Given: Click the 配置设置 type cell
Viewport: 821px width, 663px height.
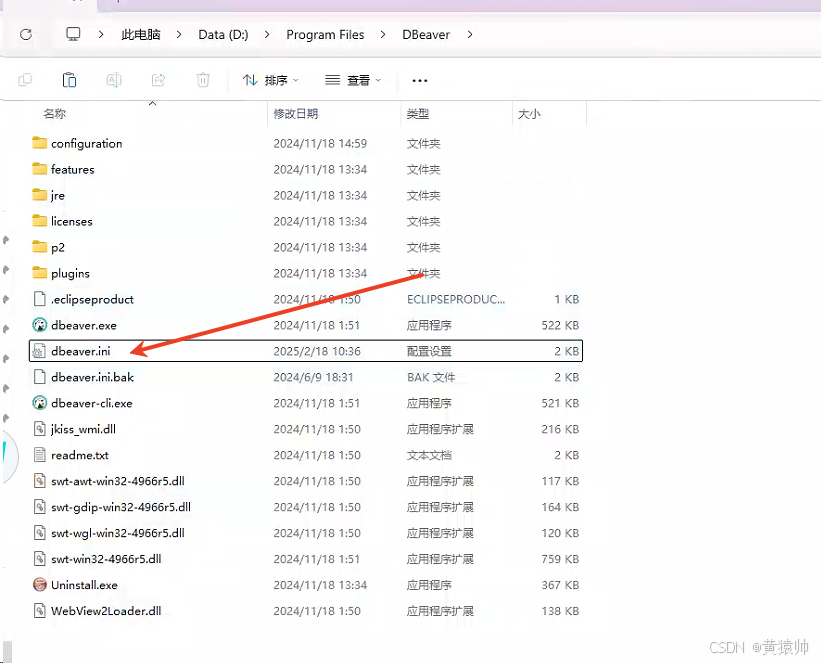Looking at the screenshot, I should [429, 351].
